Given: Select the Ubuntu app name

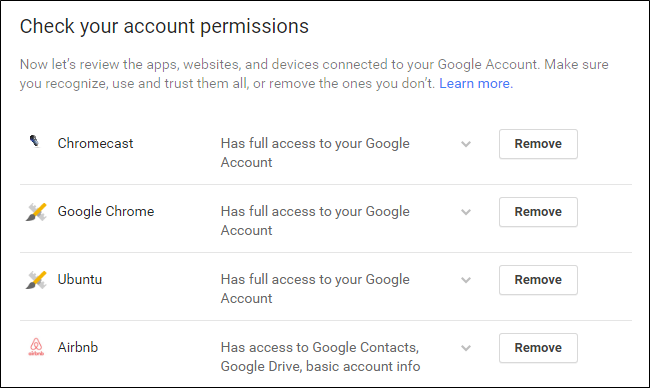Looking at the screenshot, I should click(80, 279).
